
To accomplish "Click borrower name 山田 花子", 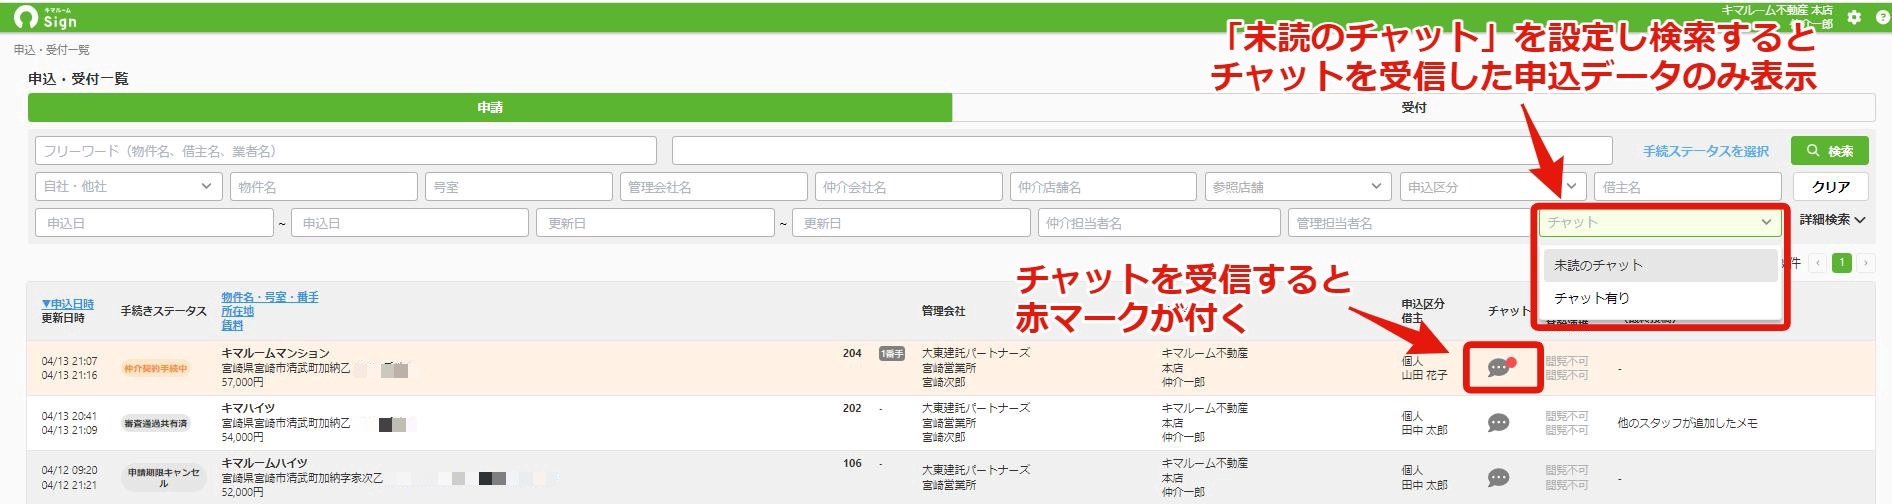I will coord(1424,375).
